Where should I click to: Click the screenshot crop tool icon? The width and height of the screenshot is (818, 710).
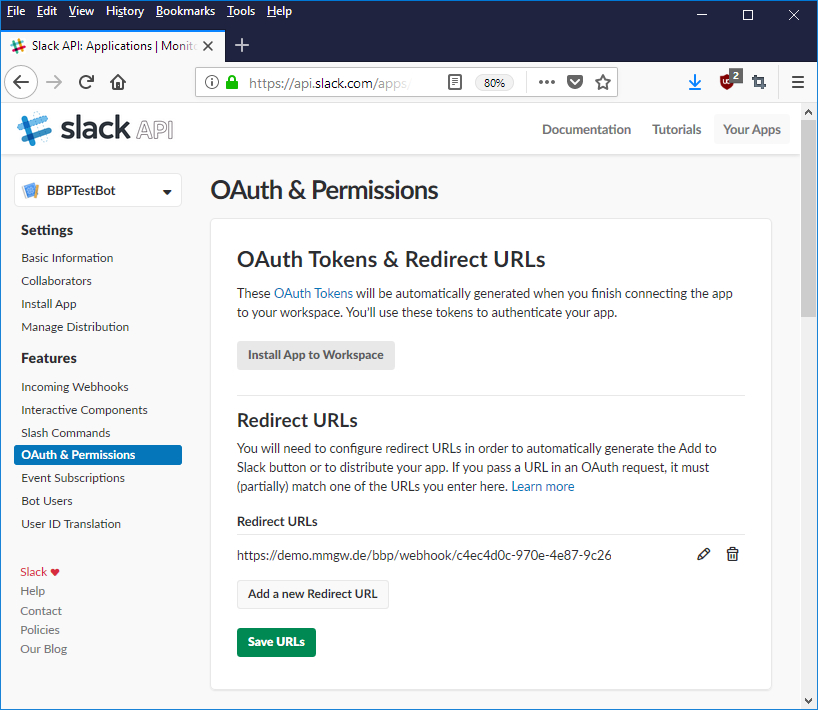(x=759, y=82)
